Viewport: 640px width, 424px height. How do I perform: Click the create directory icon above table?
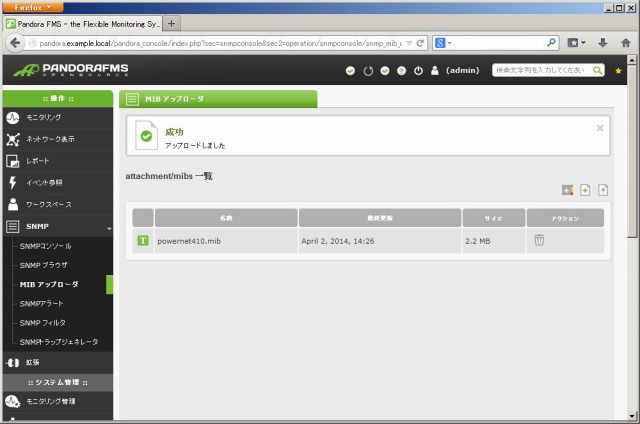[x=567, y=190]
